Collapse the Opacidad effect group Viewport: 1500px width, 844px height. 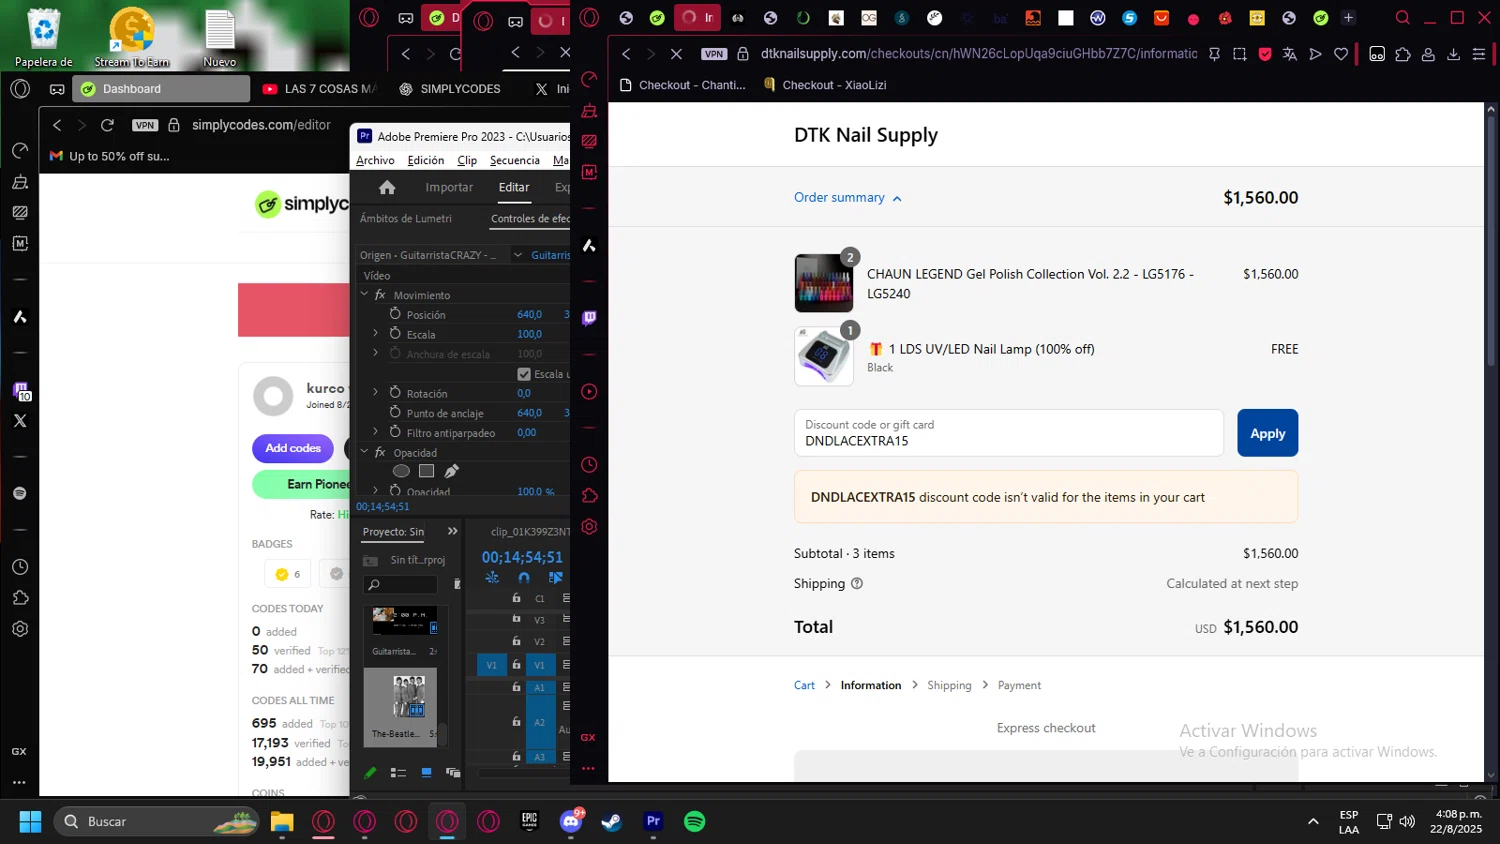coord(365,452)
